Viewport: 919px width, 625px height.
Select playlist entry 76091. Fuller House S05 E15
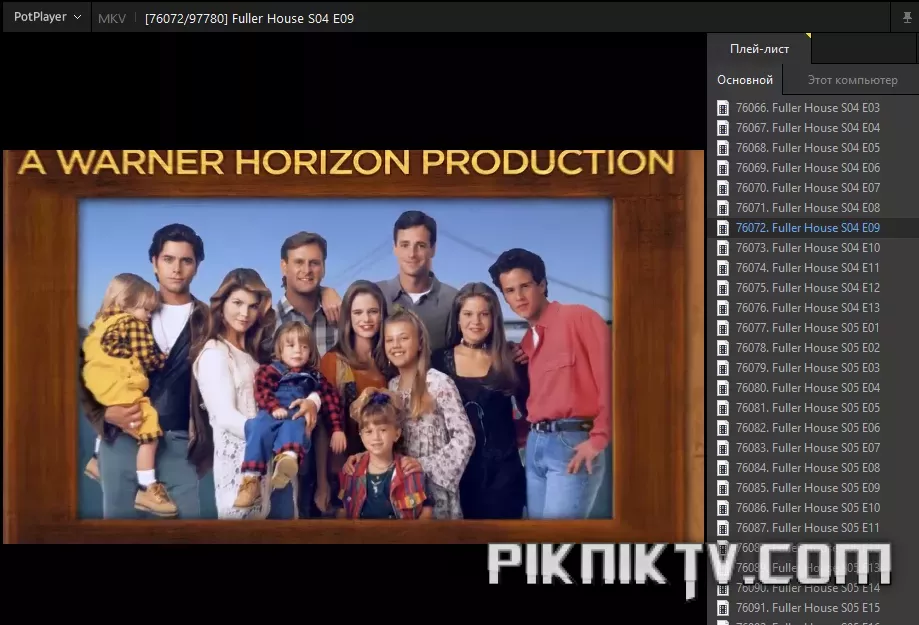pyautogui.click(x=813, y=607)
